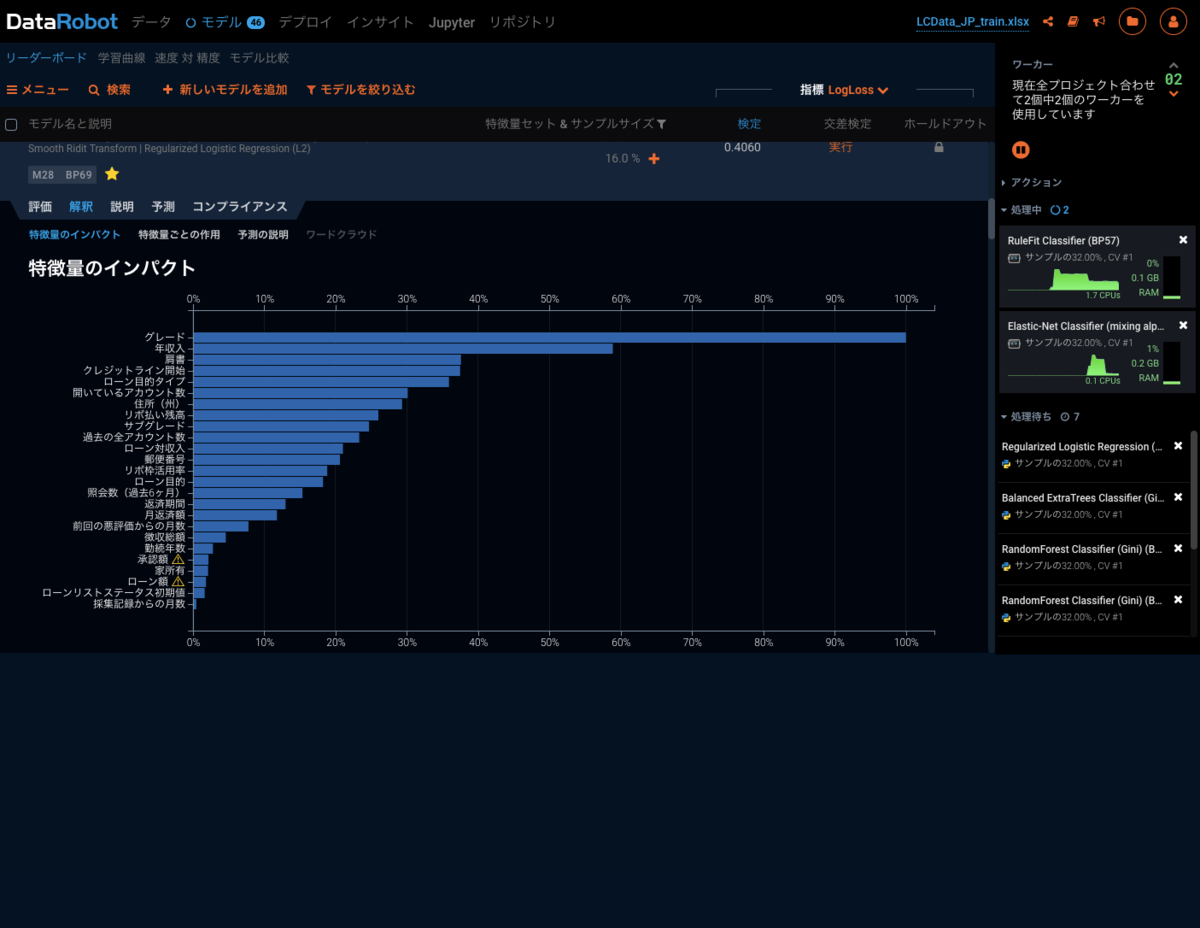This screenshot has width=1200, height=928.
Task: Click the orange plus next to 16.0 %
Action: pyautogui.click(x=654, y=158)
